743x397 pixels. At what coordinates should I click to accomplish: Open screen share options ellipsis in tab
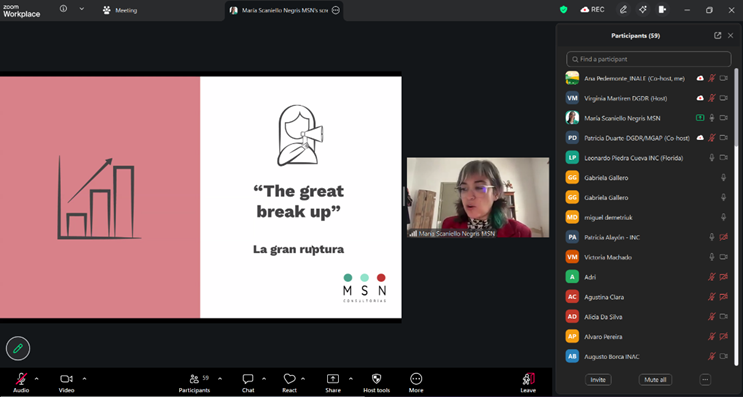335,10
